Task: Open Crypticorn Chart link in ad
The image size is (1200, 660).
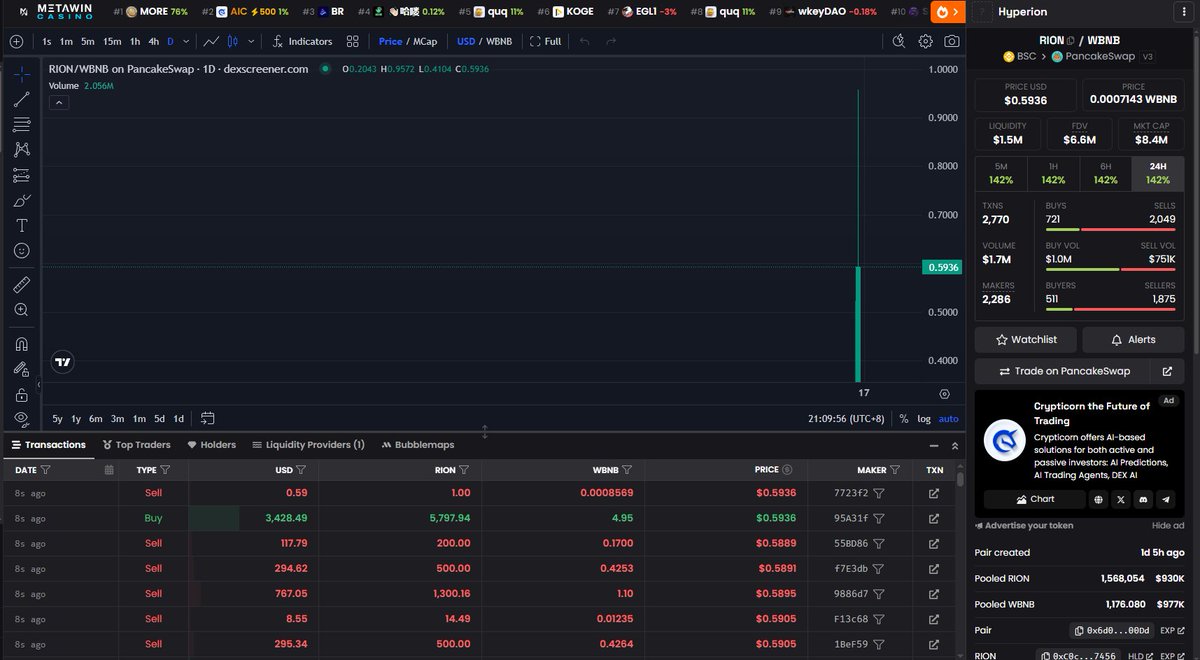Action: (x=1035, y=499)
